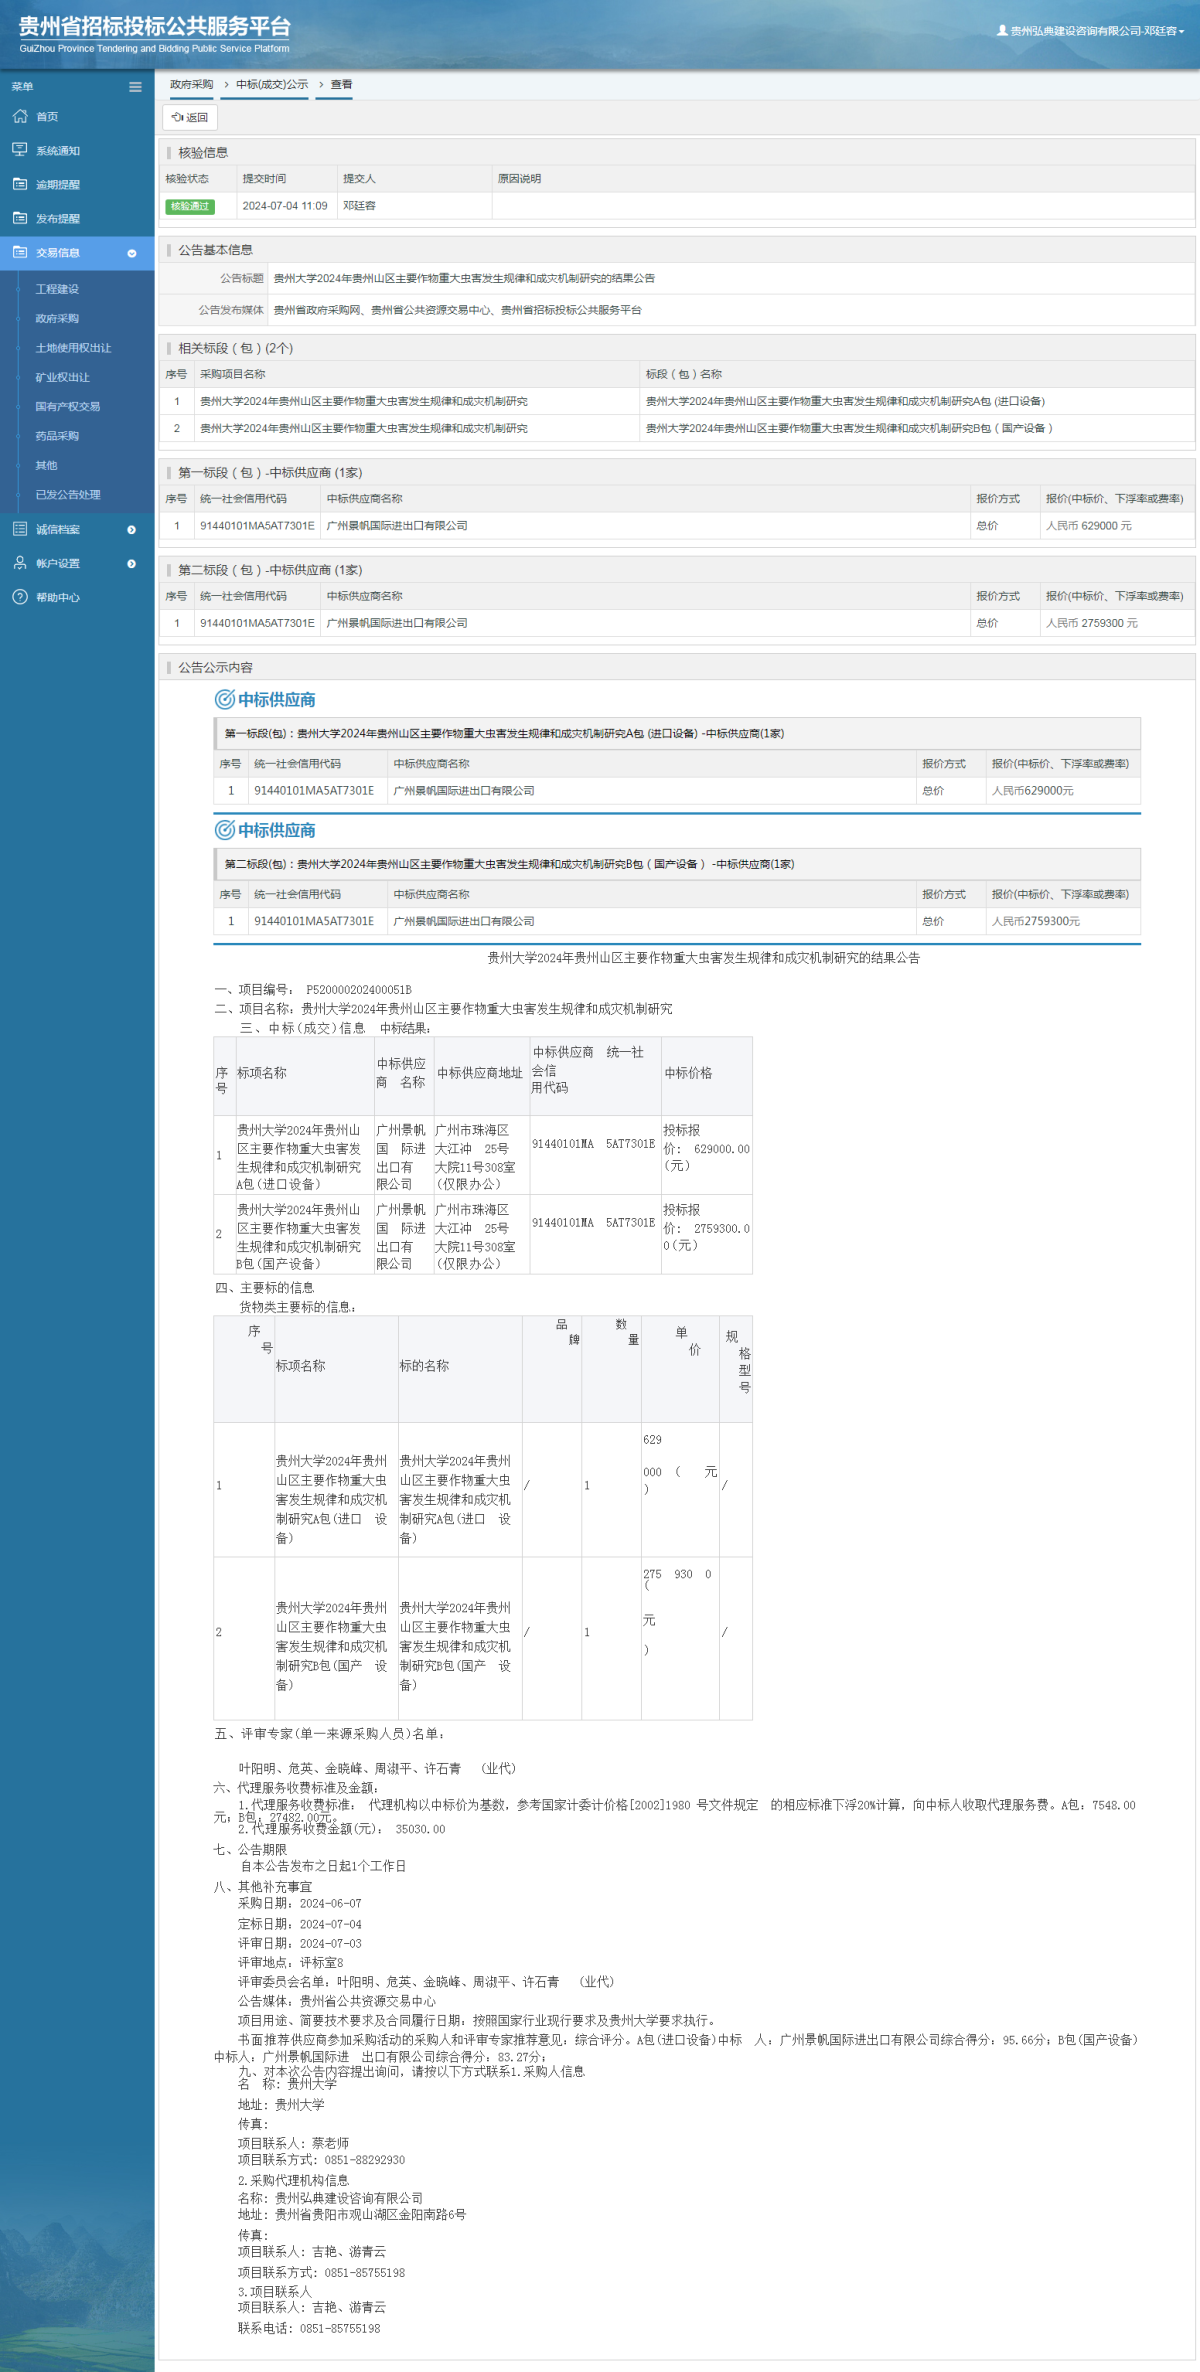
Task: Expand the 帐户设置 menu arrow
Action: coord(132,564)
